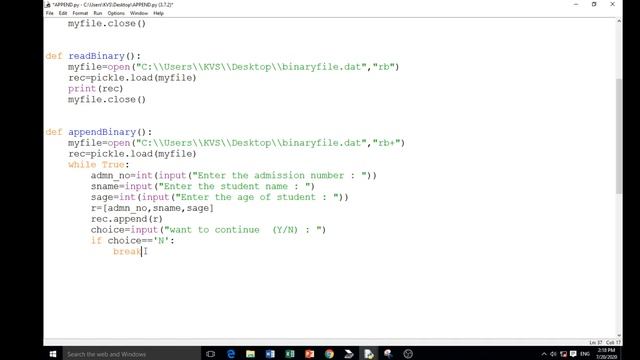Screen dimensions: 640x360
Task: Close the APPEND.py window
Action: click(x=612, y=4)
